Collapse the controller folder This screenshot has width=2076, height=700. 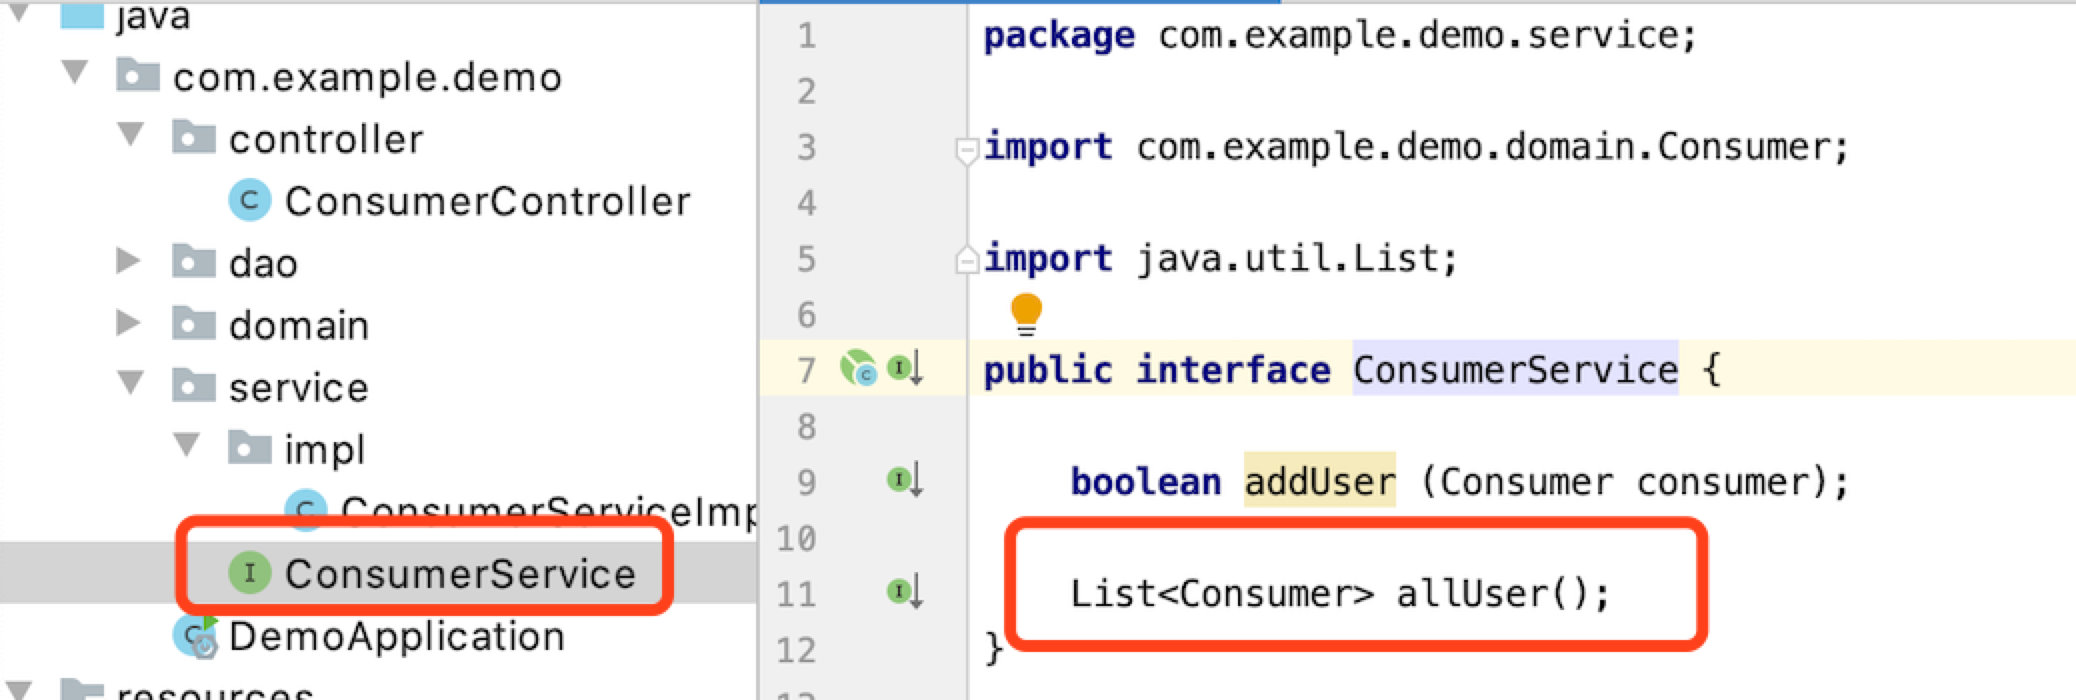pyautogui.click(x=131, y=135)
